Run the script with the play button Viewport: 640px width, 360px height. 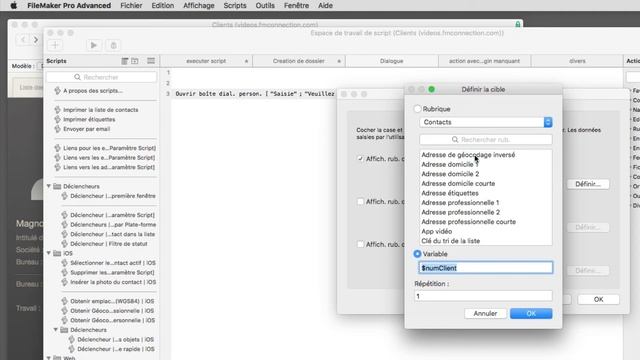93,45
